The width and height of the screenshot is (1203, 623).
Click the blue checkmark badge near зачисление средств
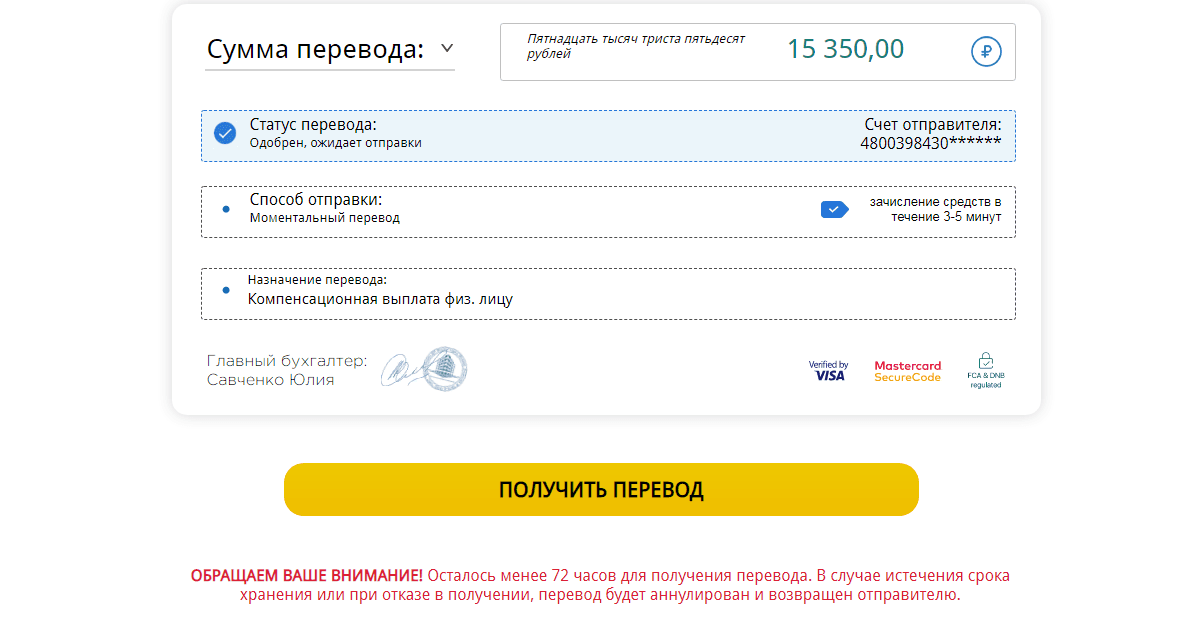[x=833, y=210]
